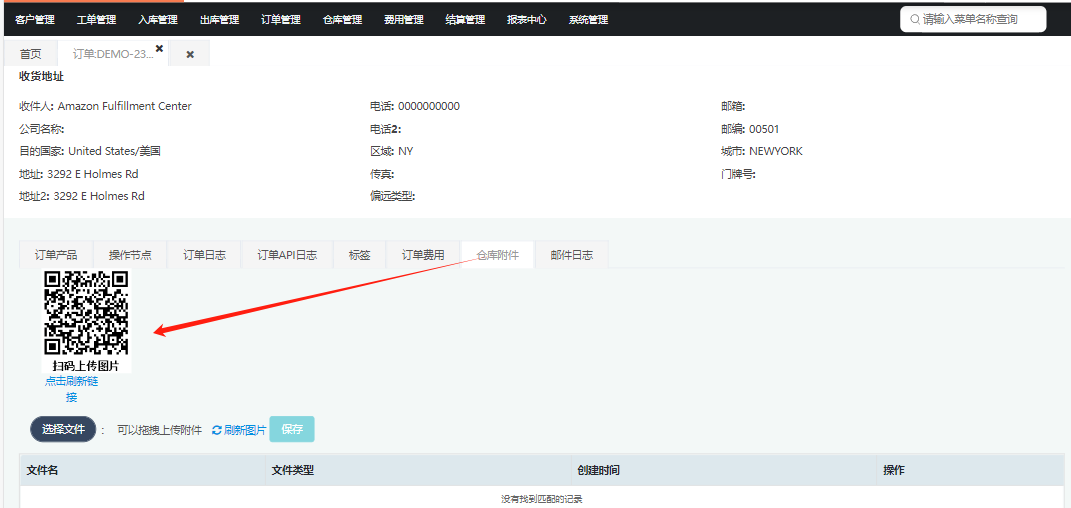Open the 出库管理 menu

click(219, 20)
